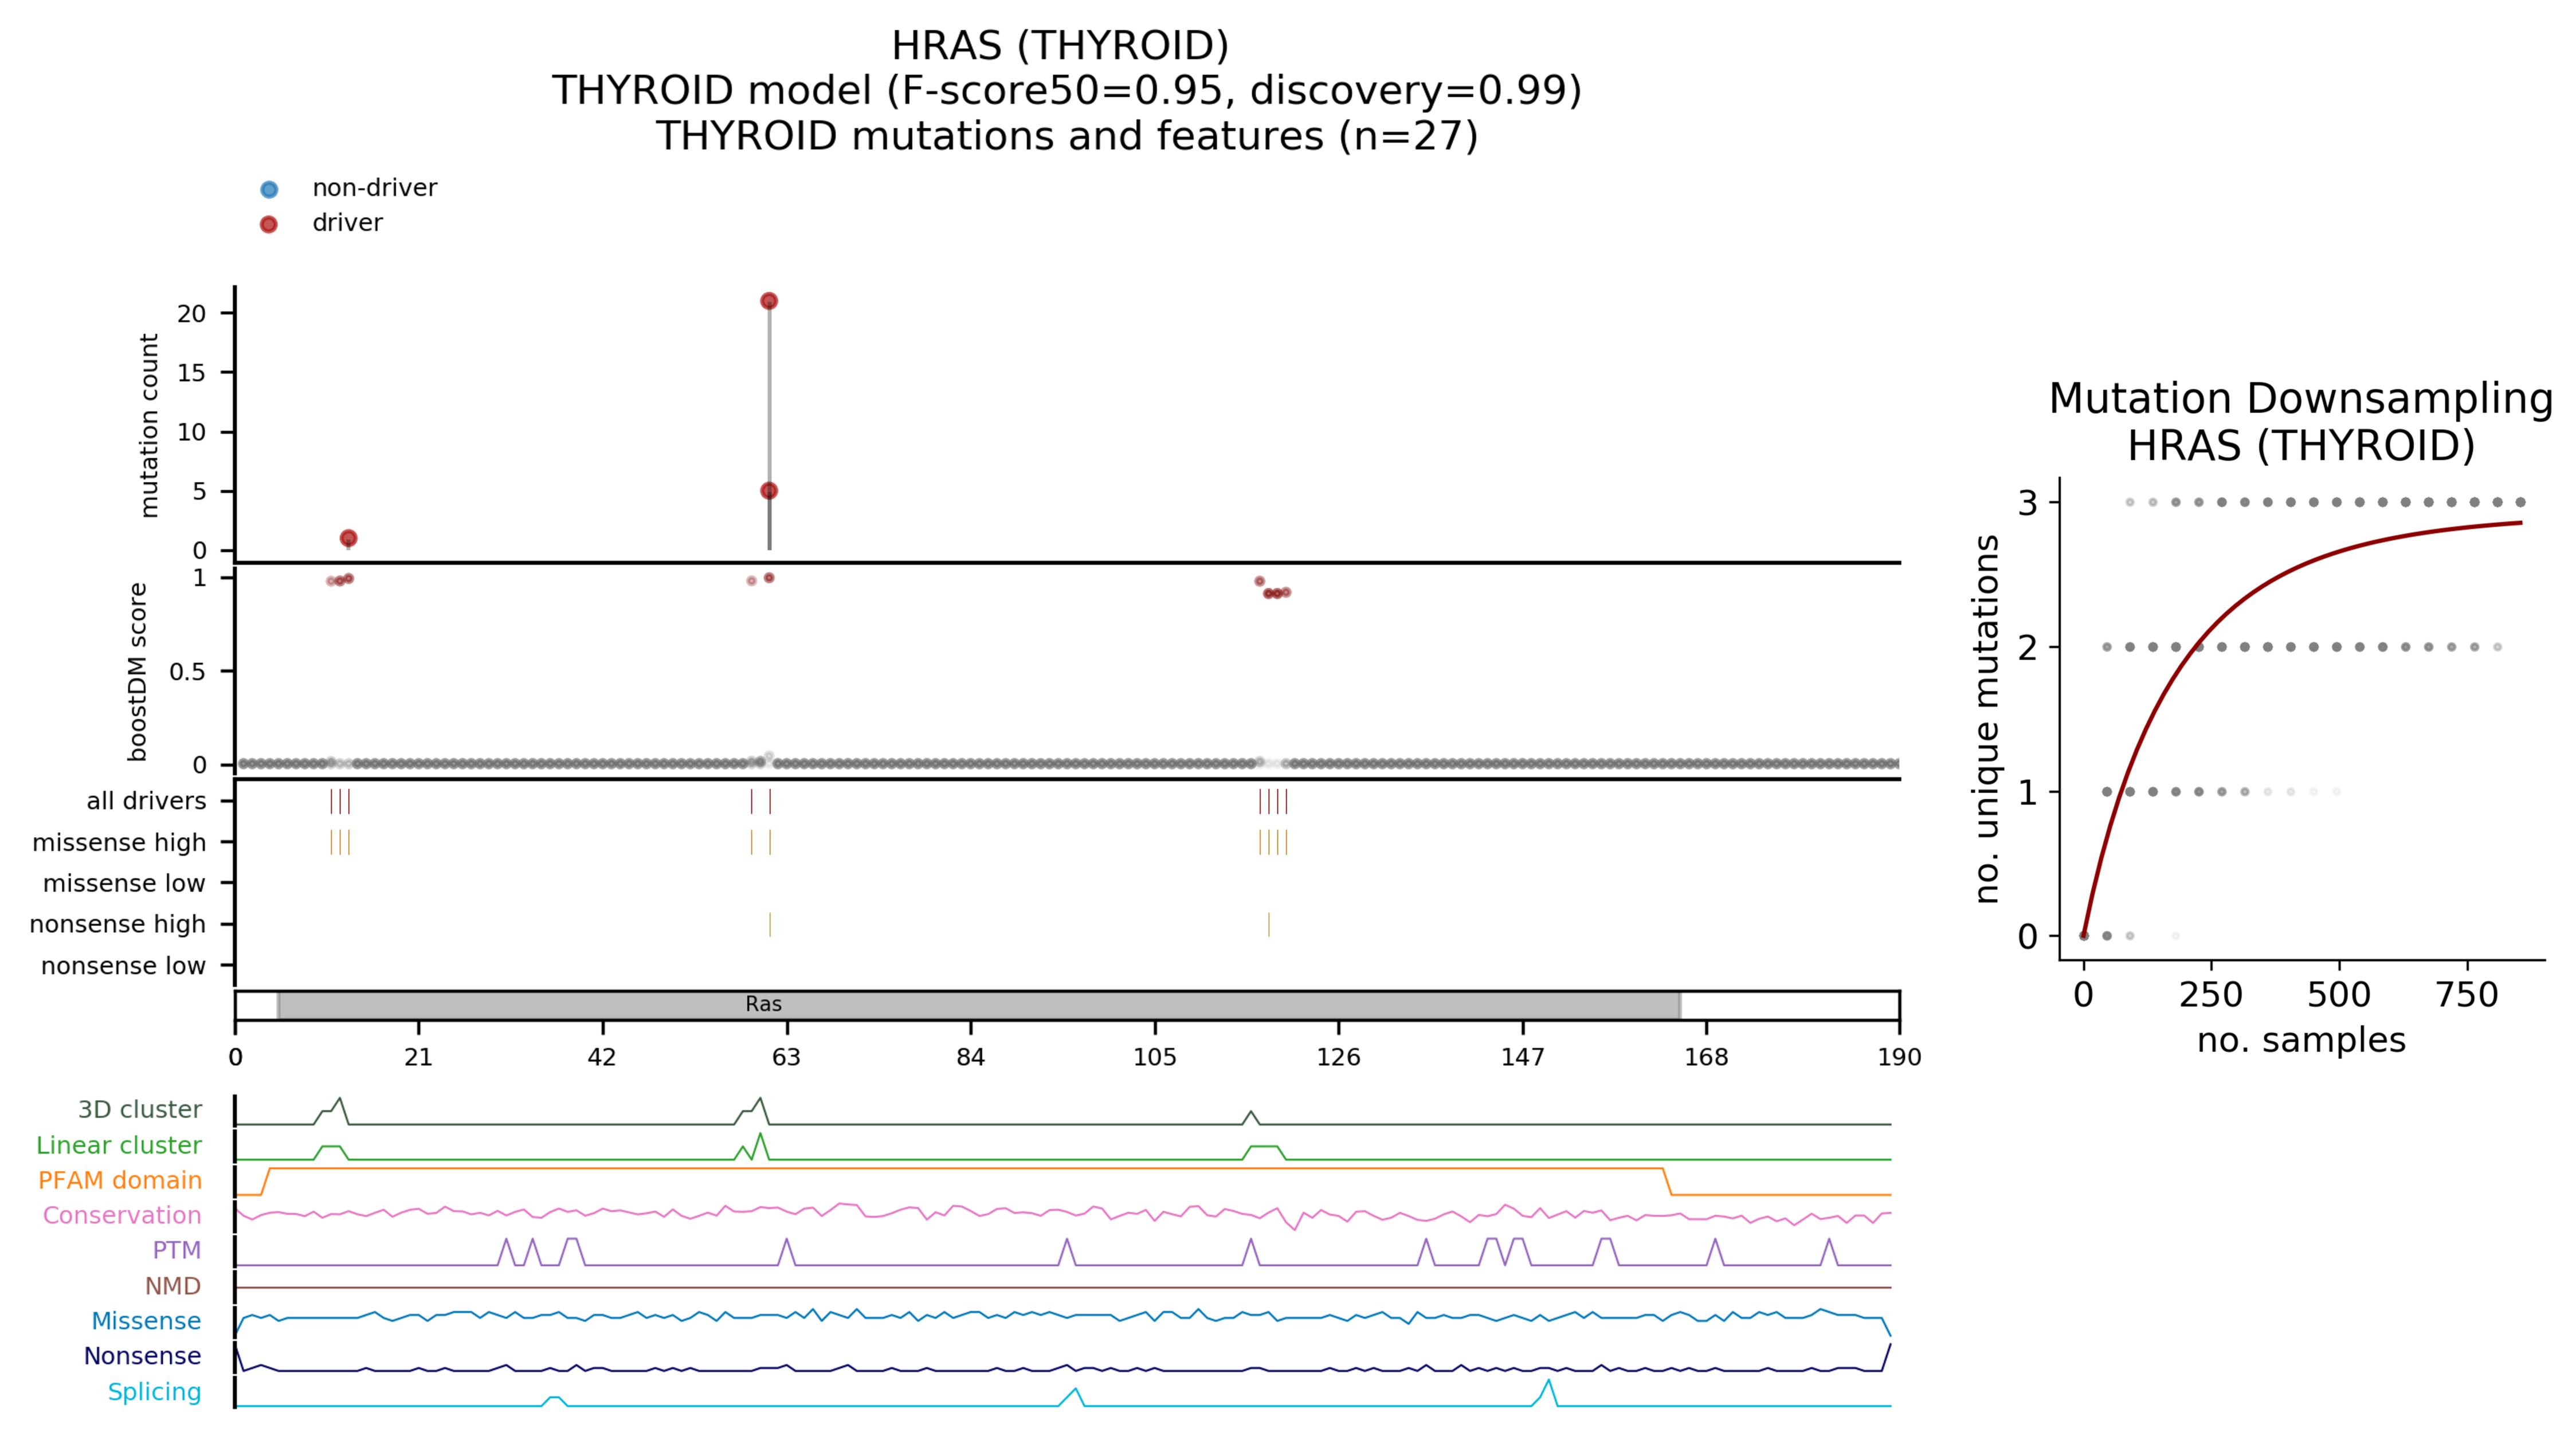This screenshot has height=1440, width=2576.
Task: Click the blue non-driver legend marker
Action: [269, 189]
